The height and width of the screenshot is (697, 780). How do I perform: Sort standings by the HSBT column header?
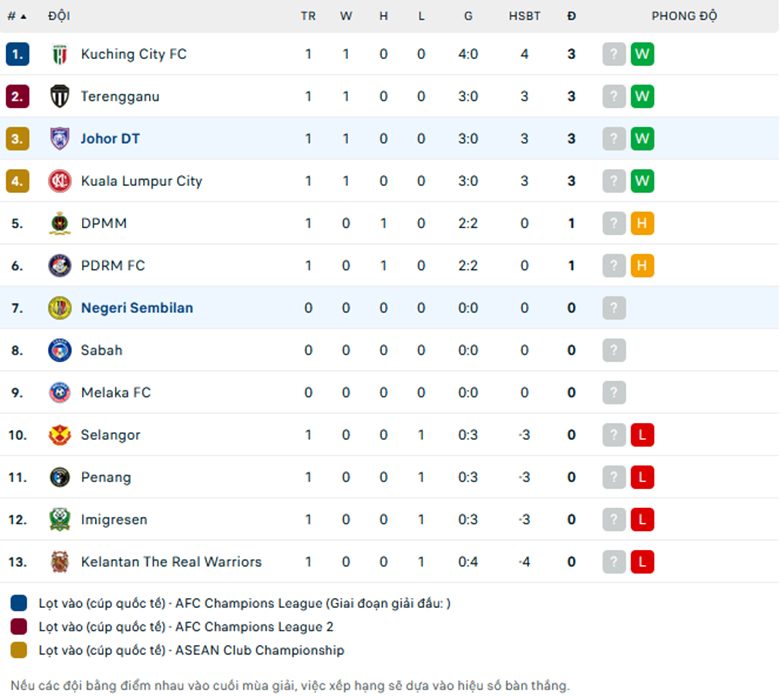pos(524,16)
